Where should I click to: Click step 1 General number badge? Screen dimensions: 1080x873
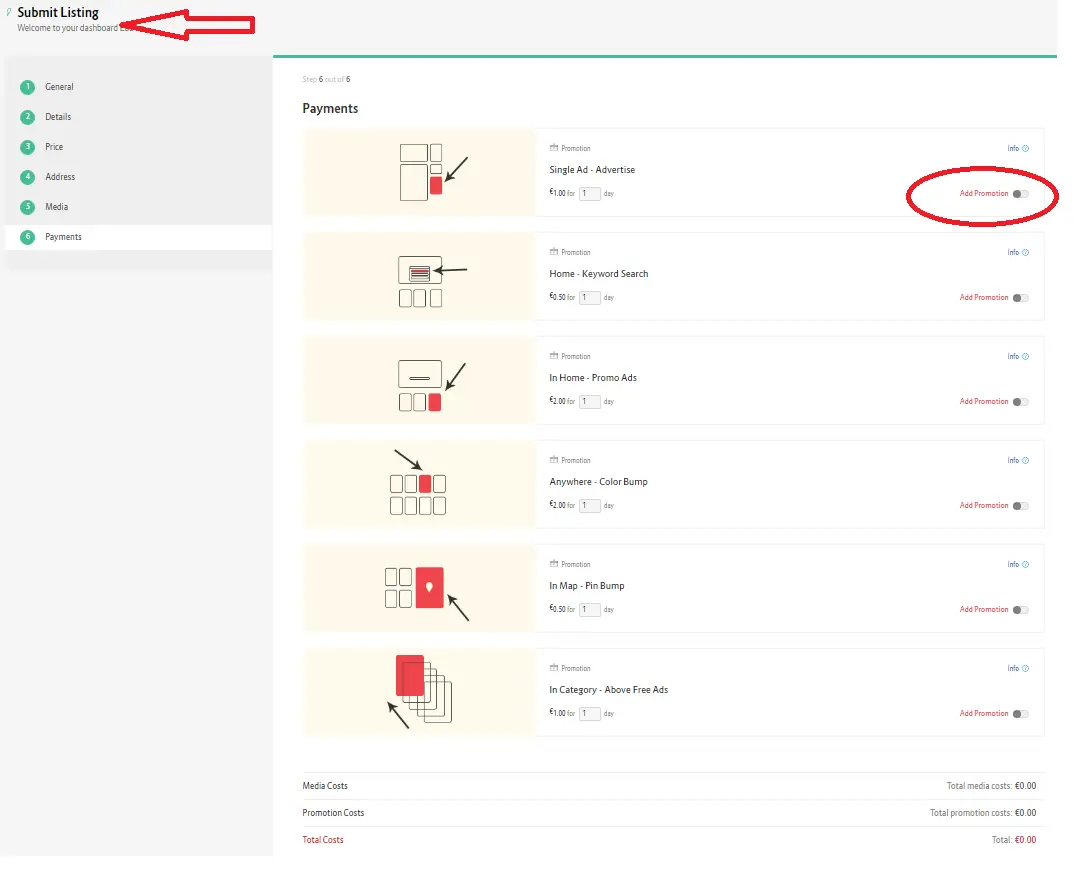click(x=27, y=87)
